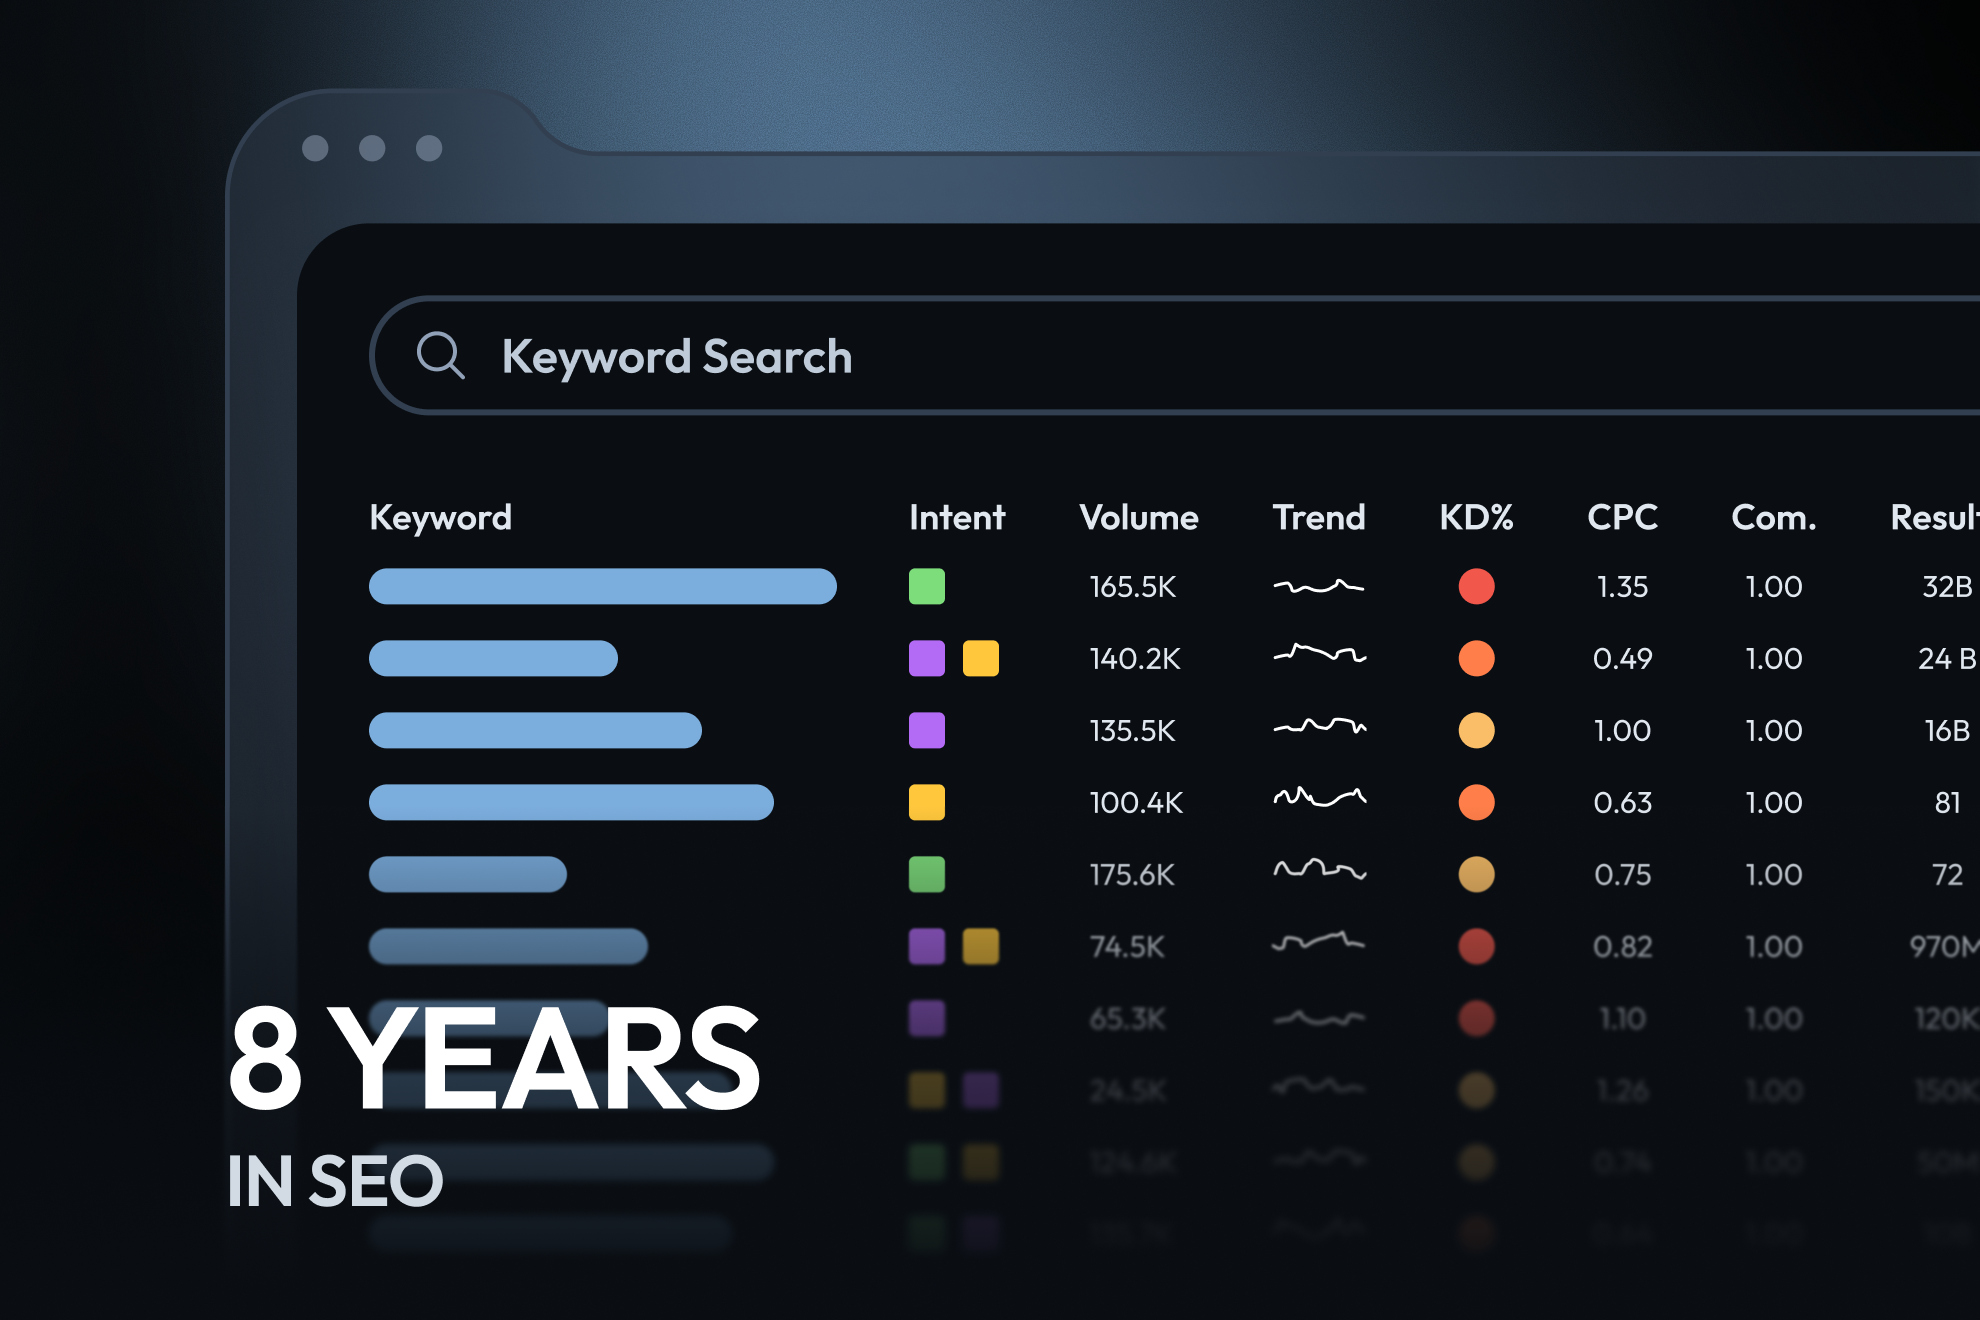This screenshot has width=1980, height=1320.
Task: Click the Keyword column header
Action: click(440, 517)
